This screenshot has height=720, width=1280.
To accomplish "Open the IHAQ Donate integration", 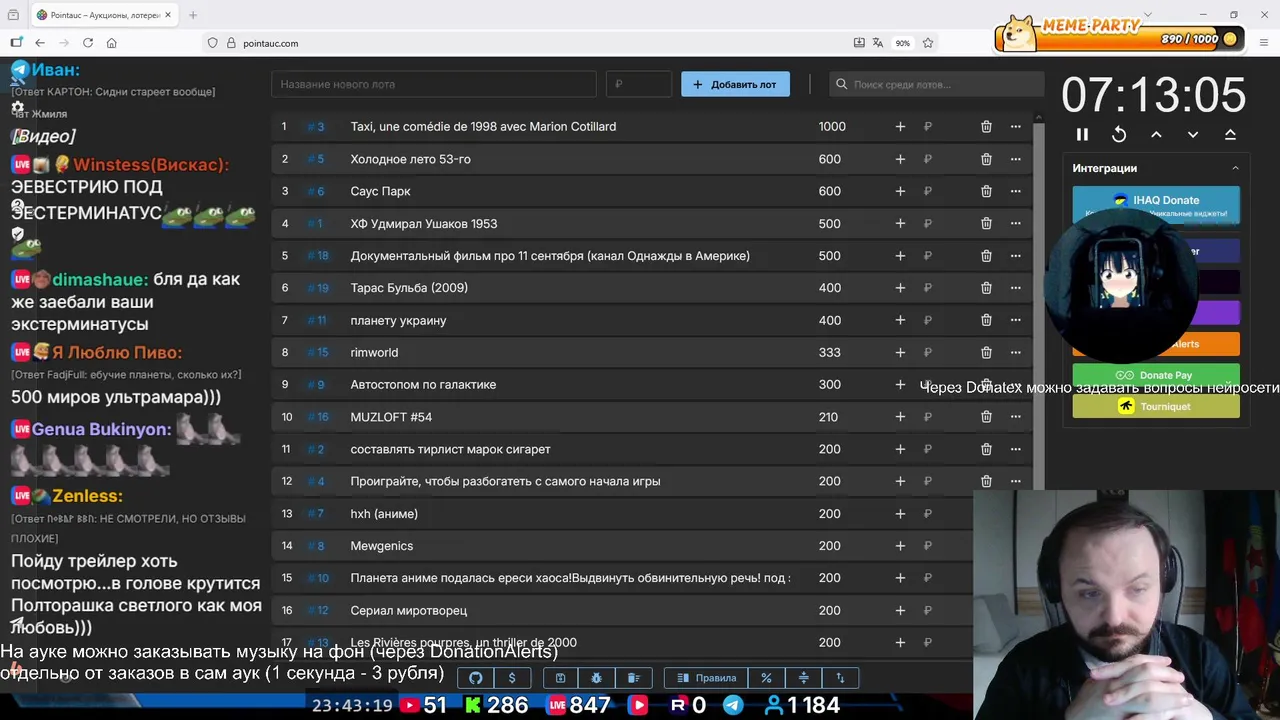I will (x=1156, y=205).
